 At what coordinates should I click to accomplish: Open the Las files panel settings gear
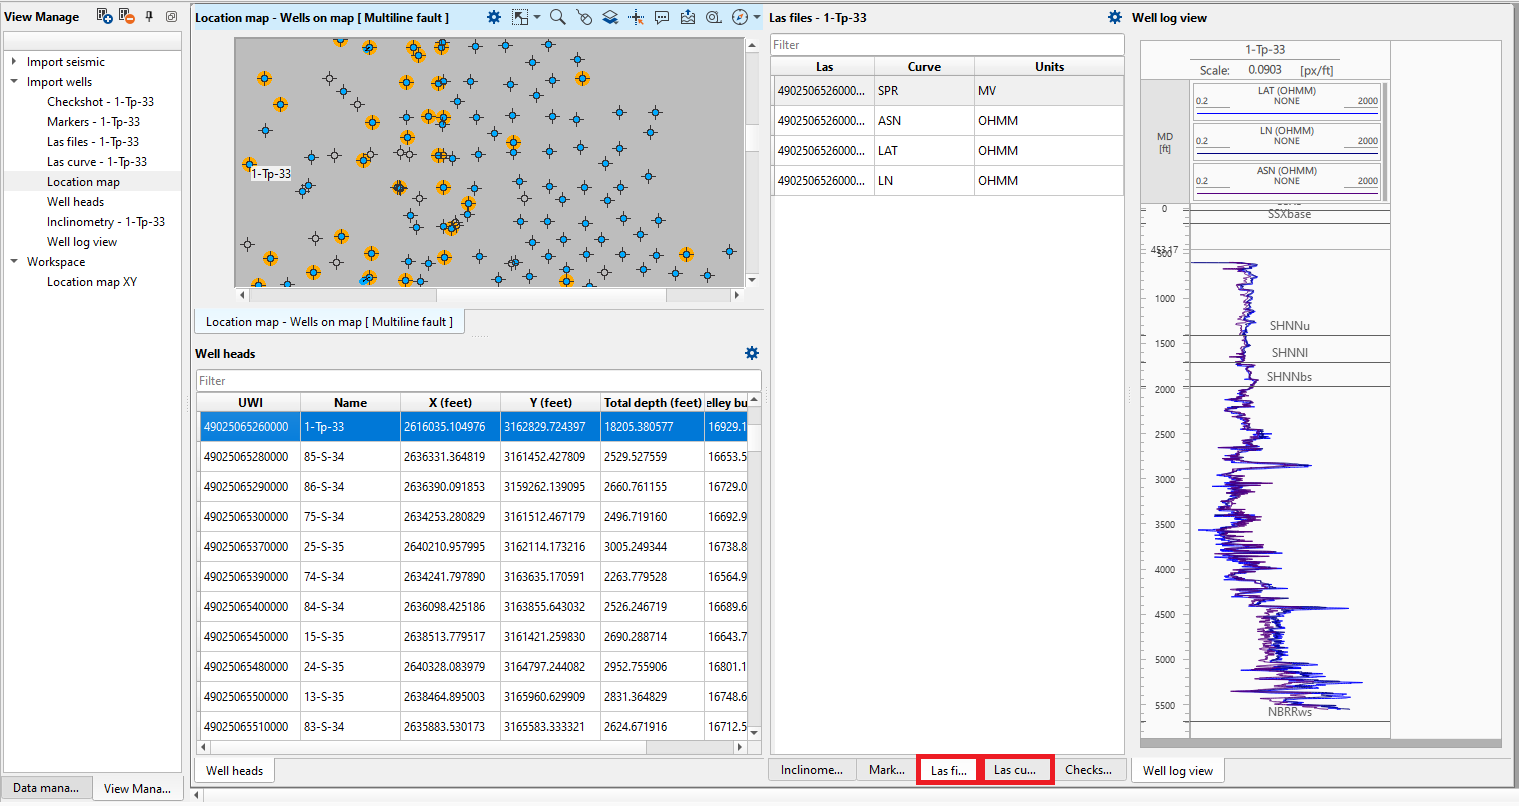[1115, 17]
